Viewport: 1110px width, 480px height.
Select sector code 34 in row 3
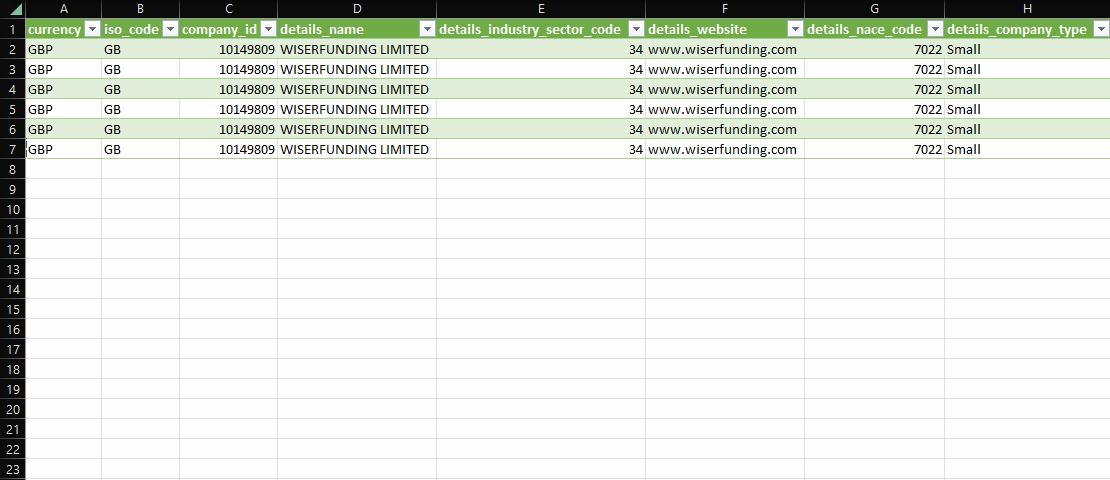coord(541,69)
